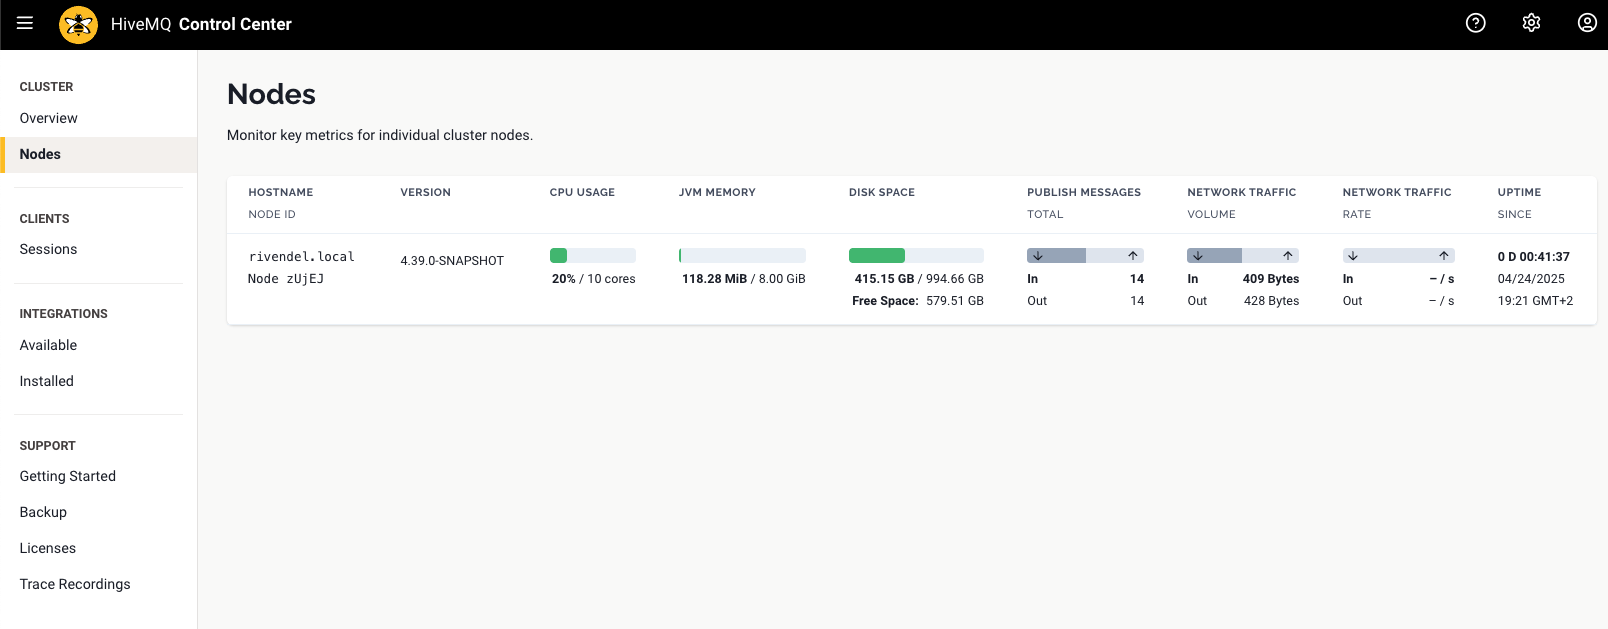Click the disk space progress bar
Screen dimensions: 1608x629
click(x=916, y=256)
